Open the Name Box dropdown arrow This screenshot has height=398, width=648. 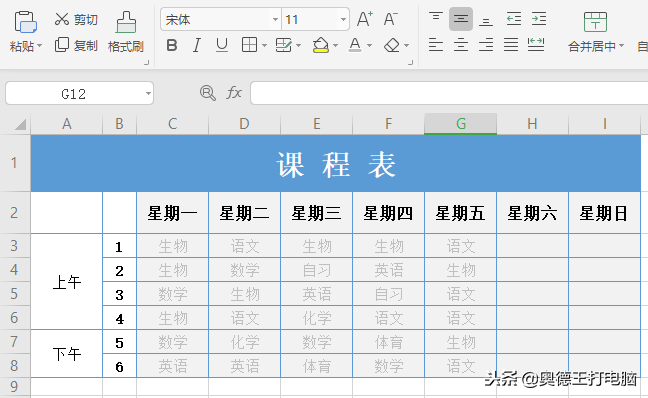pyautogui.click(x=148, y=94)
